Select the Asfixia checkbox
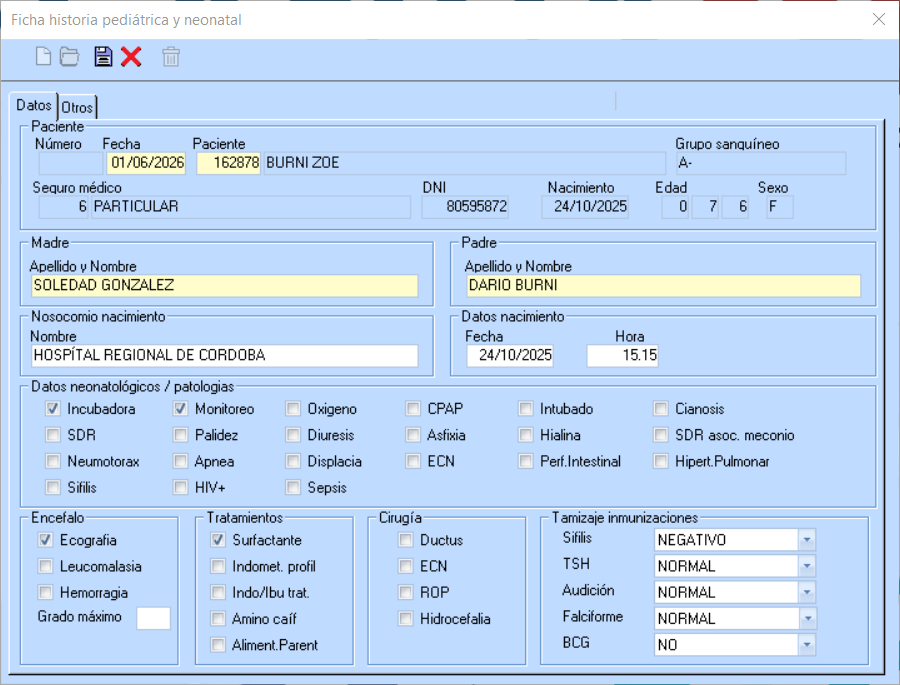The height and width of the screenshot is (685, 900). pyautogui.click(x=413, y=435)
